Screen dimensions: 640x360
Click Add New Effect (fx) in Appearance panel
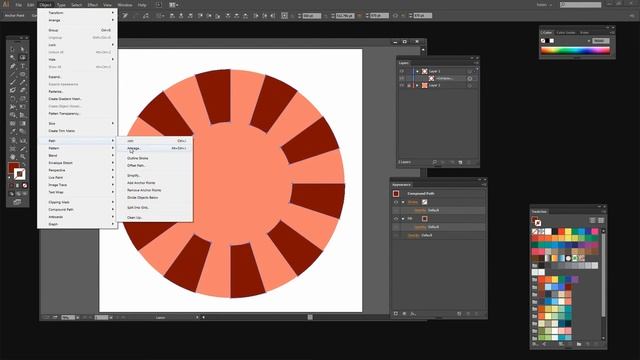tap(413, 313)
